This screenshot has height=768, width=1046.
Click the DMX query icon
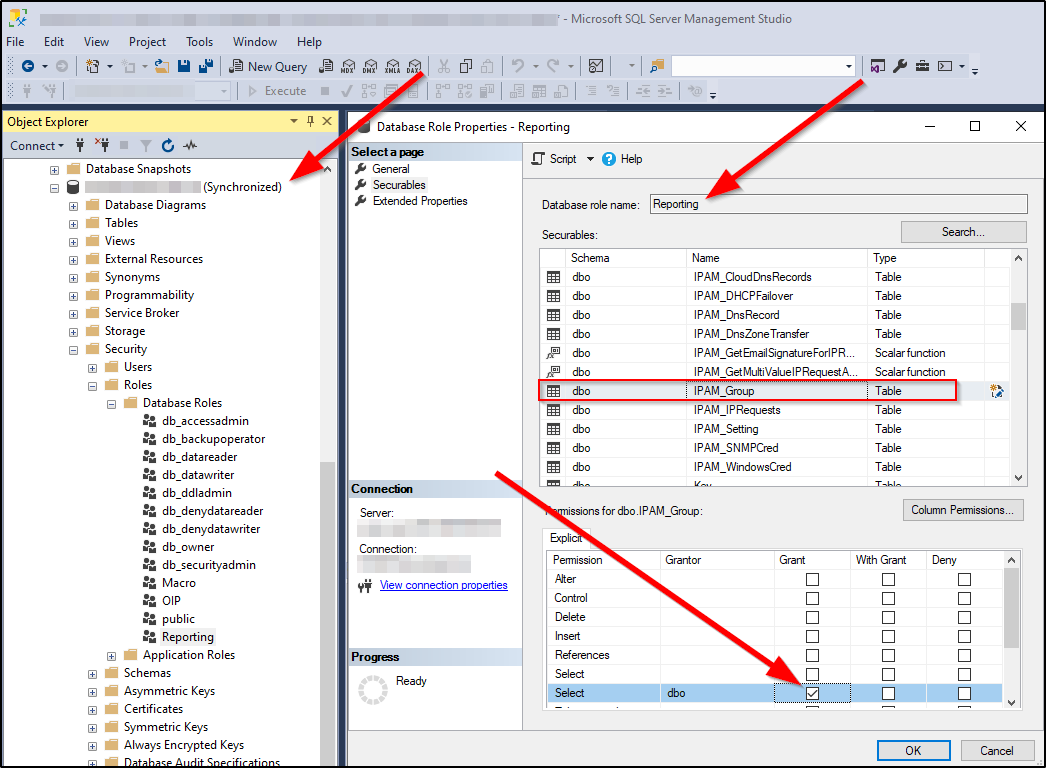[x=370, y=66]
